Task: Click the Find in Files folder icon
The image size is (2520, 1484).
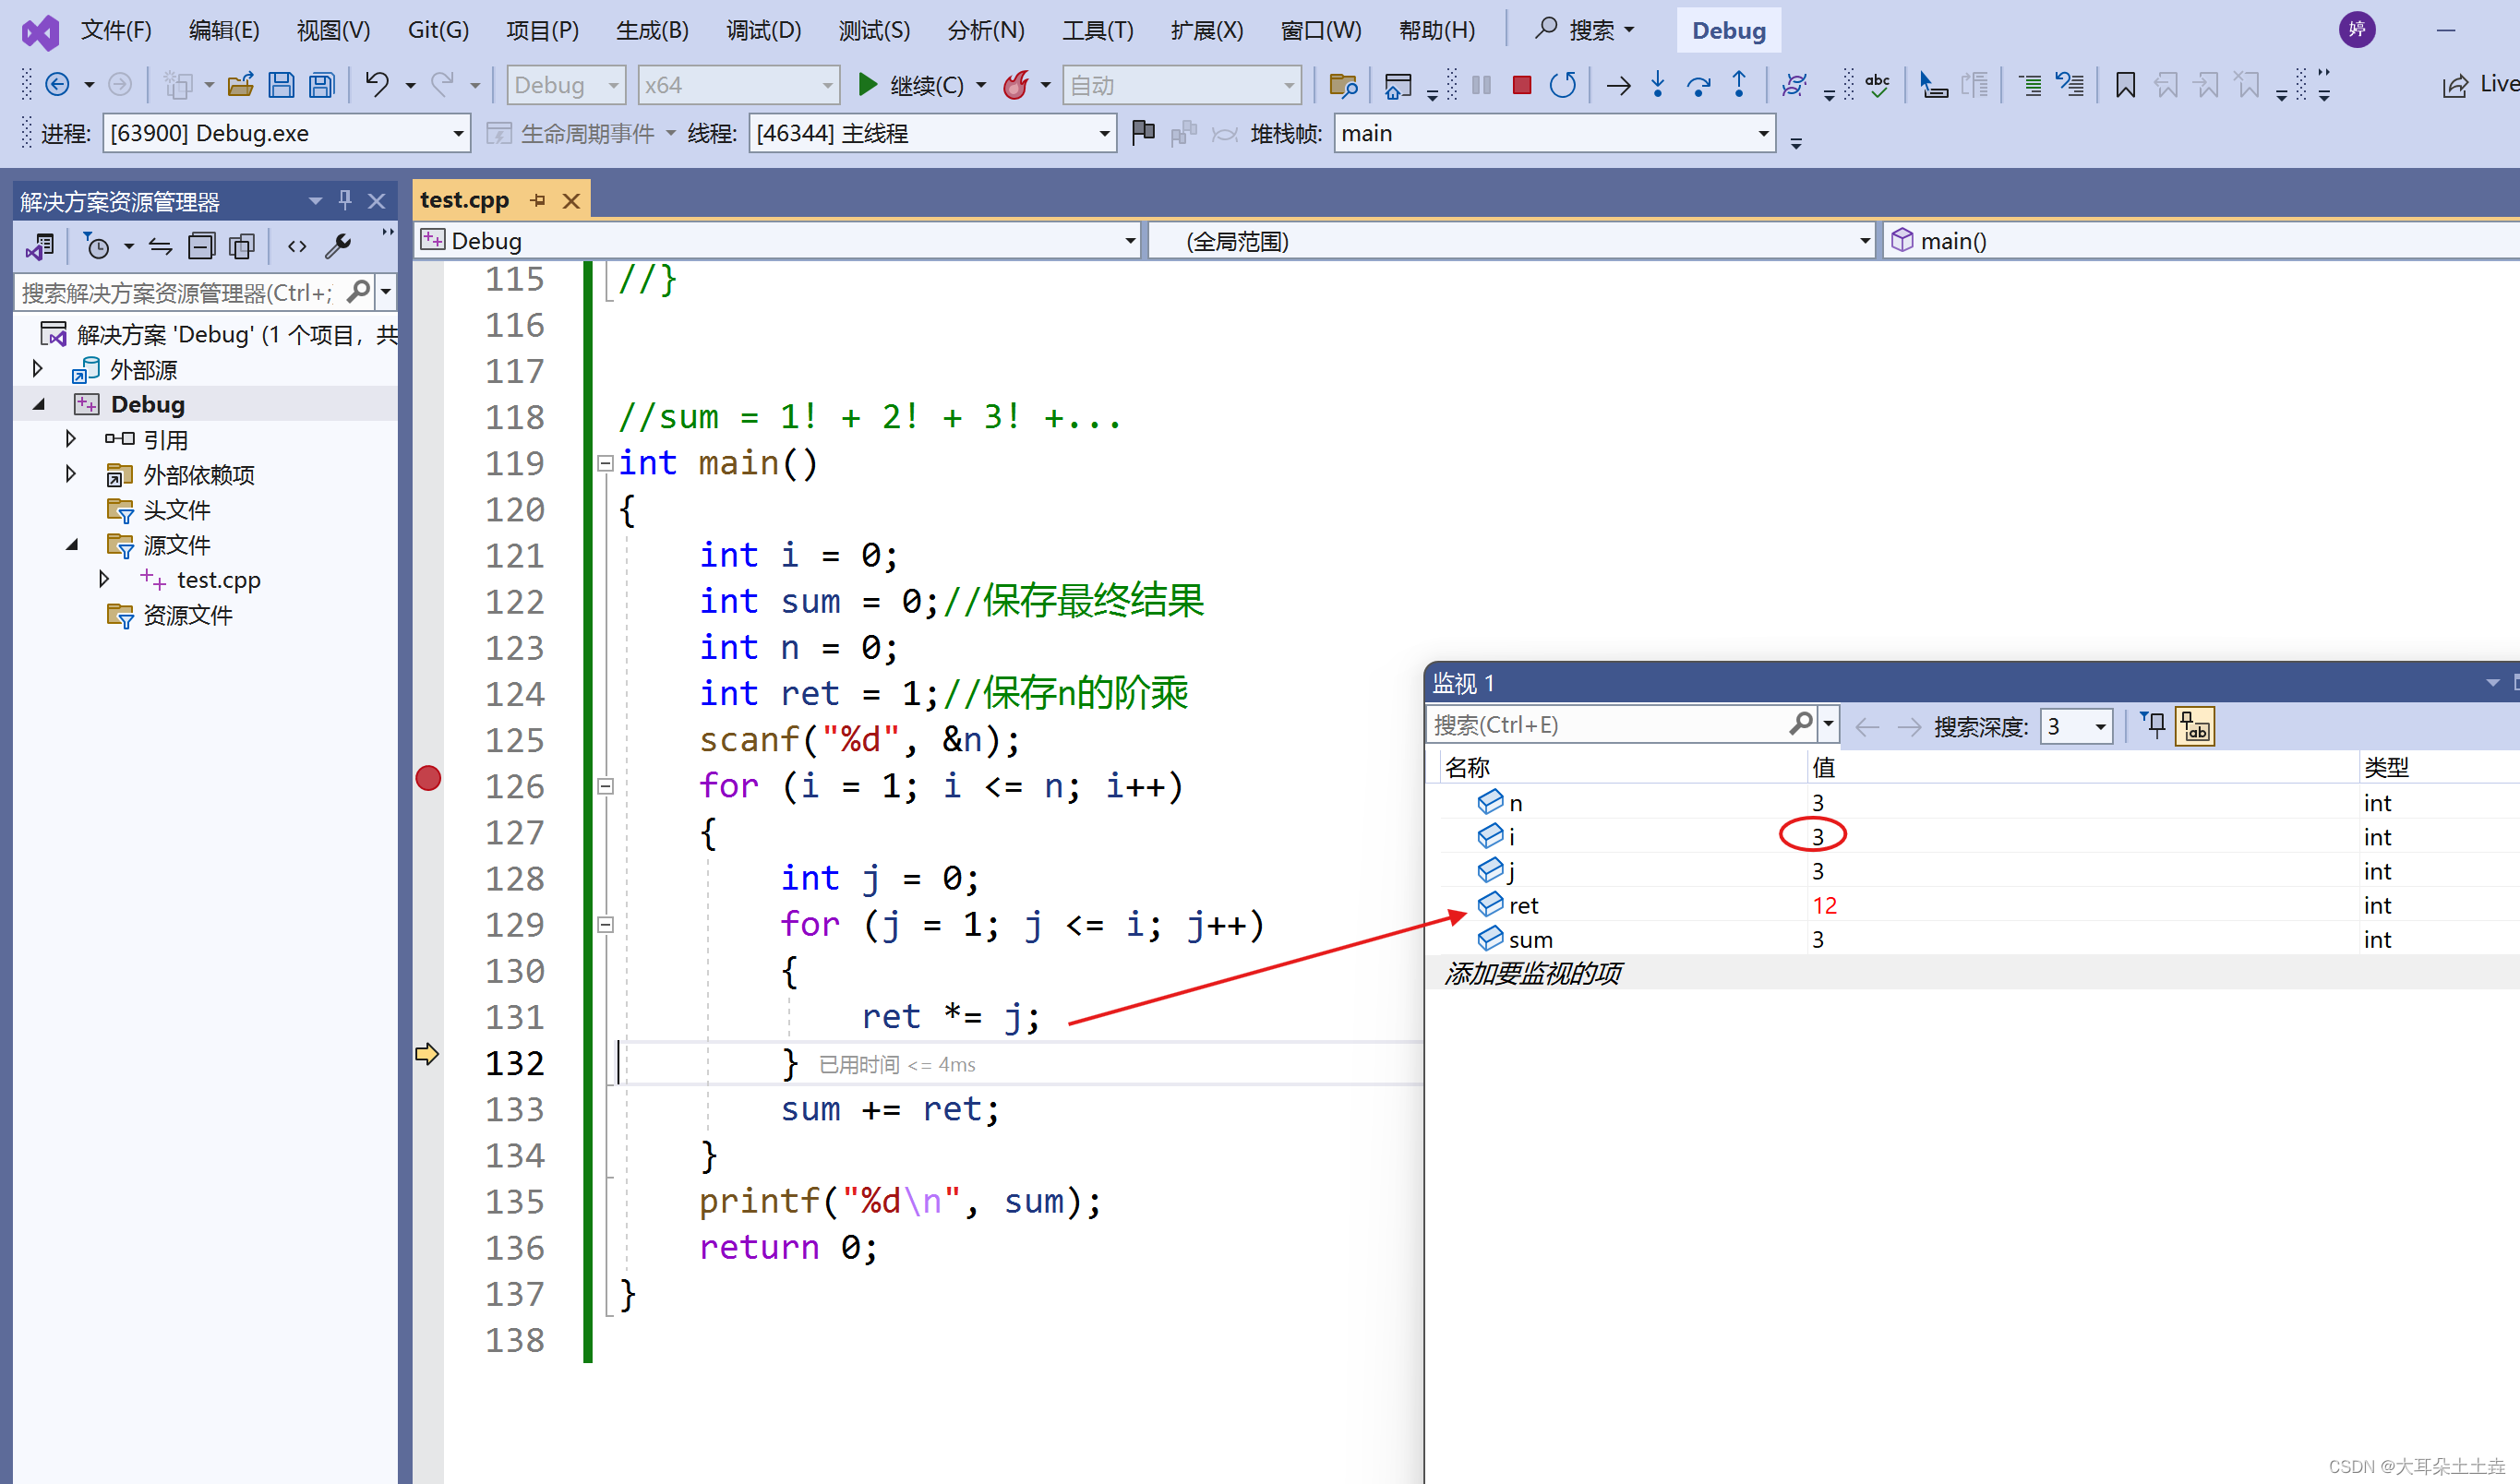Action: pos(1342,85)
